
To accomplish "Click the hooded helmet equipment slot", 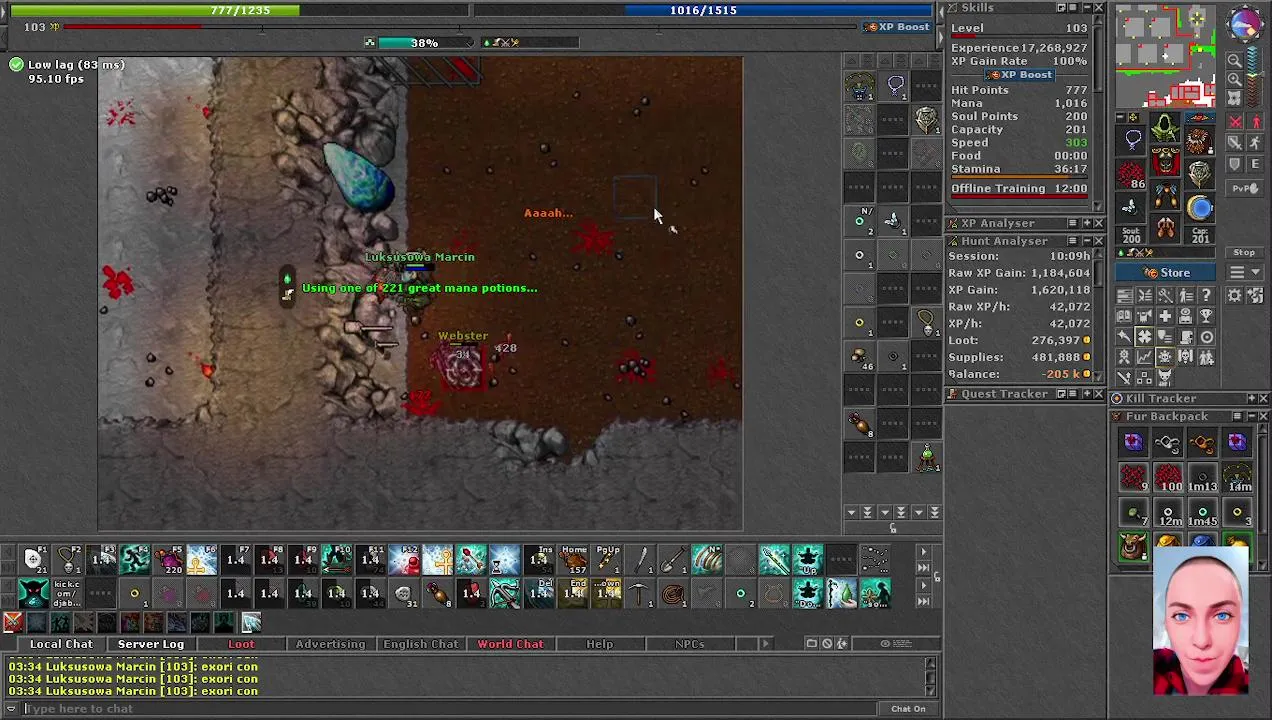I will click(1165, 127).
